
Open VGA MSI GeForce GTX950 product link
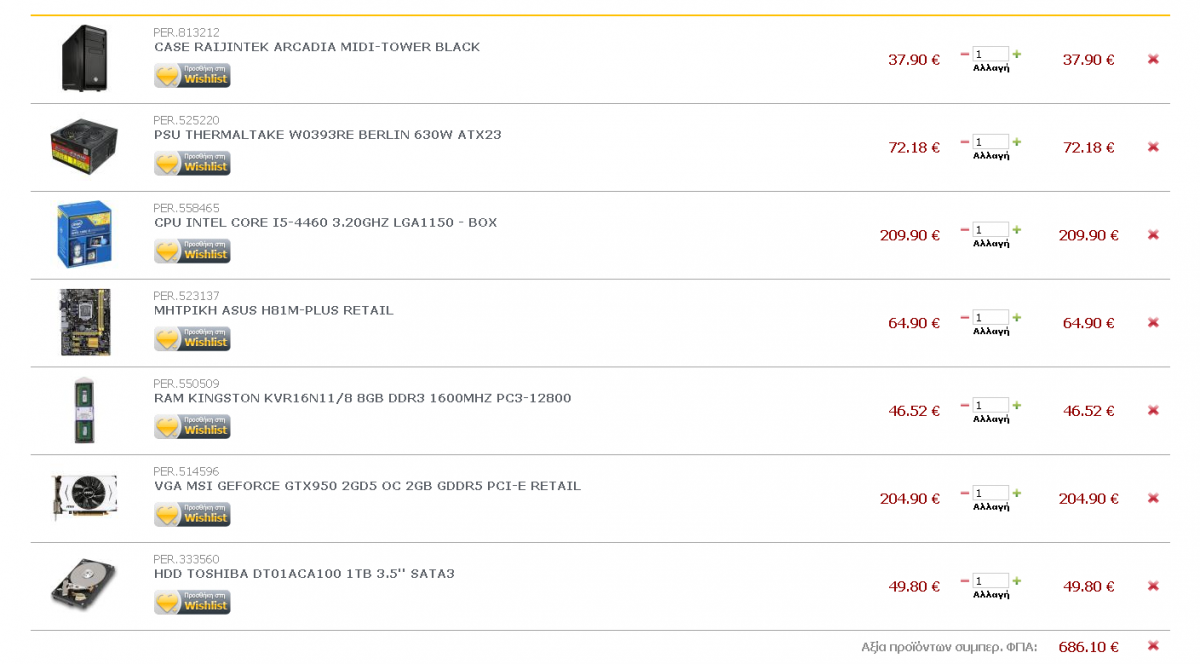367,486
